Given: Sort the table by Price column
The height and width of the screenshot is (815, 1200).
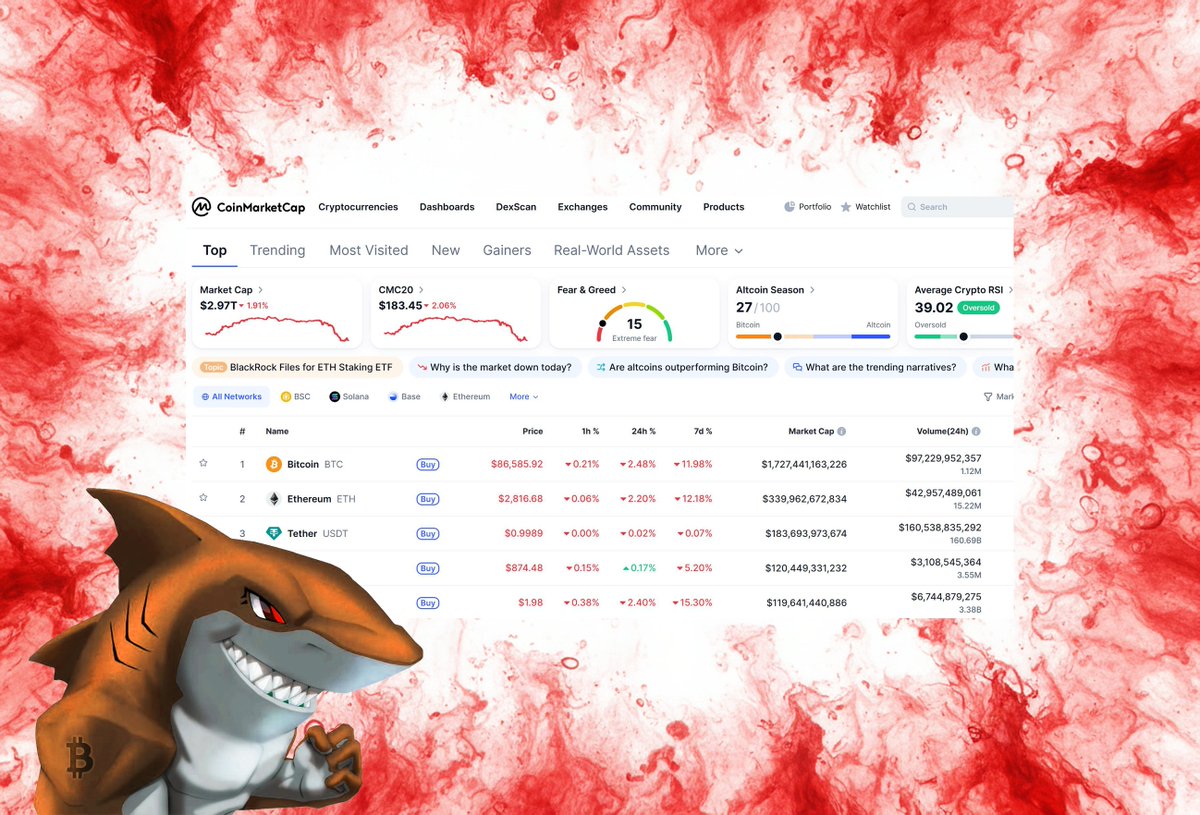Looking at the screenshot, I should pos(532,431).
